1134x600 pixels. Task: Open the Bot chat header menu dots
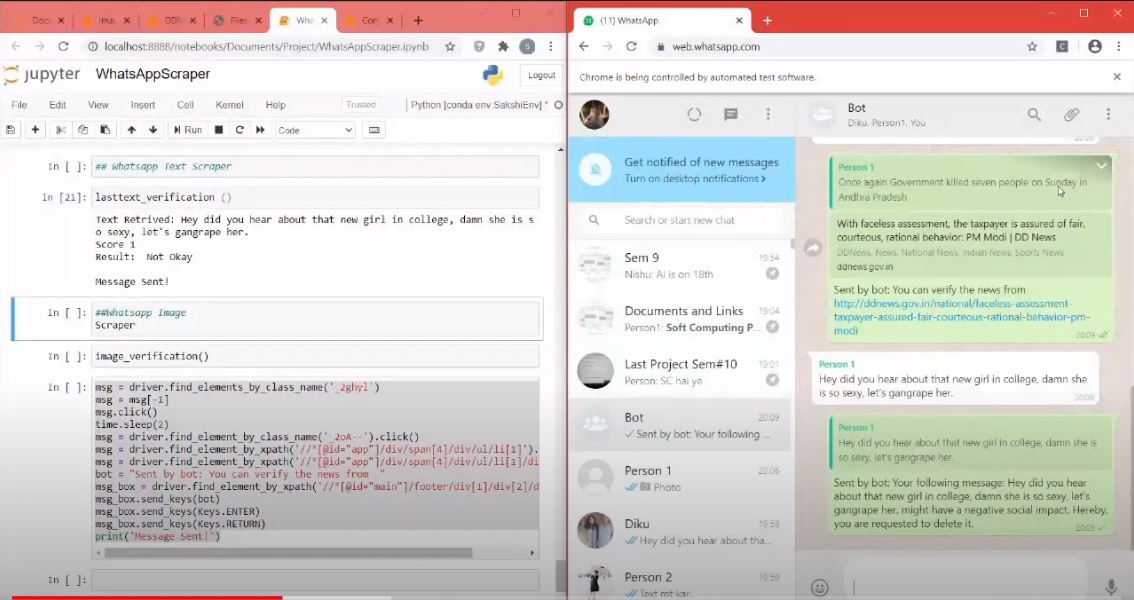[1108, 114]
